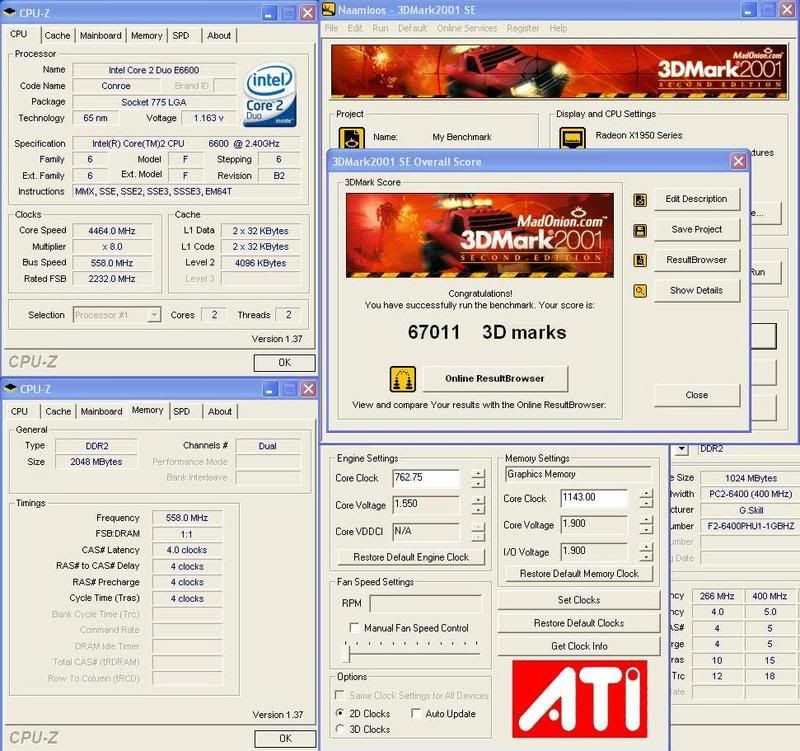Click the ATI logo in the tray tool
The width and height of the screenshot is (800, 751).
(580, 699)
